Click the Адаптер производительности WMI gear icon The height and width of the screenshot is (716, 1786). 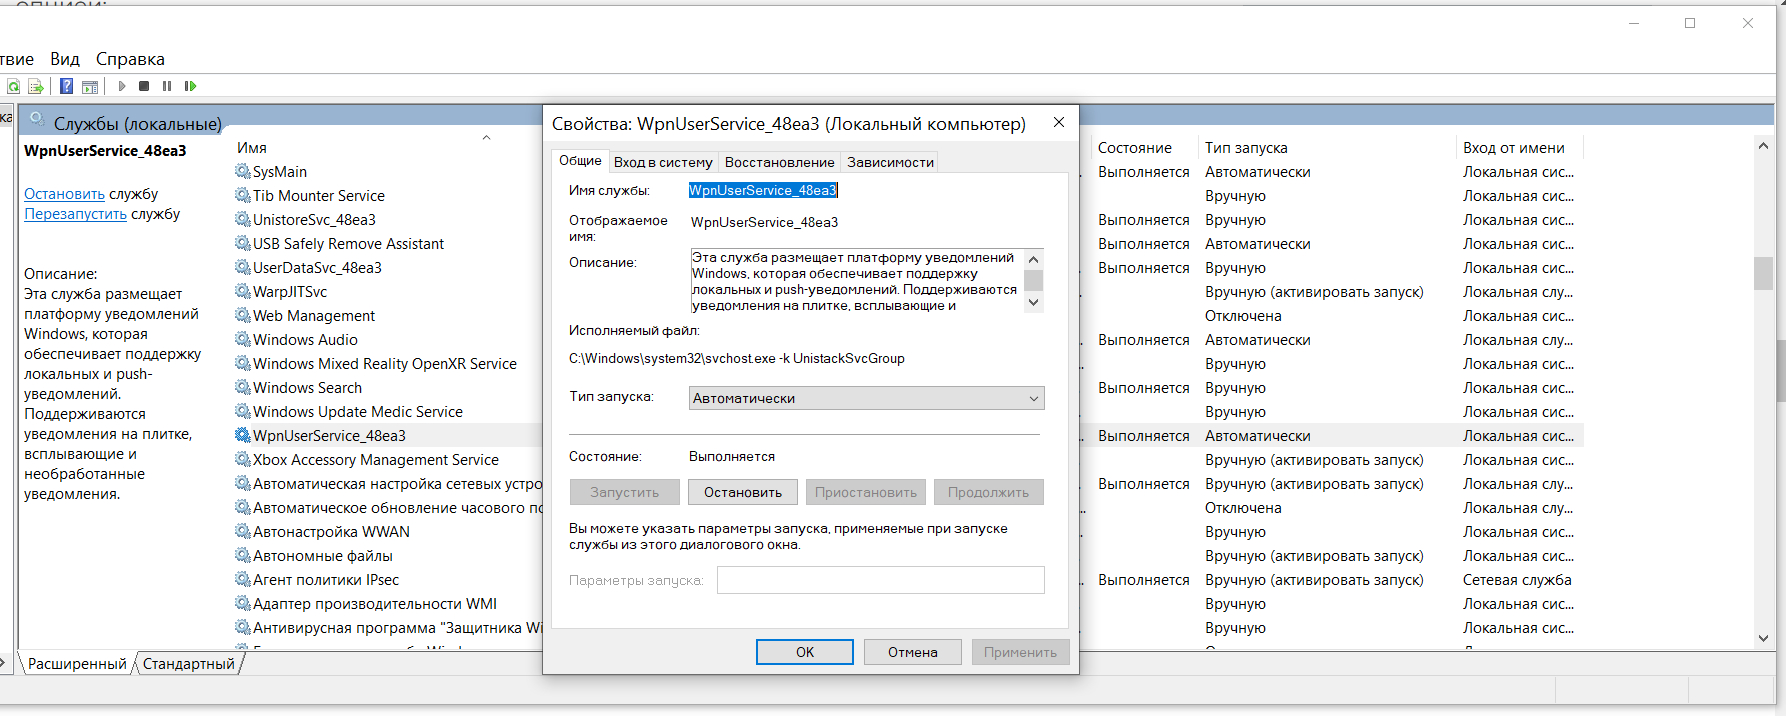243,603
